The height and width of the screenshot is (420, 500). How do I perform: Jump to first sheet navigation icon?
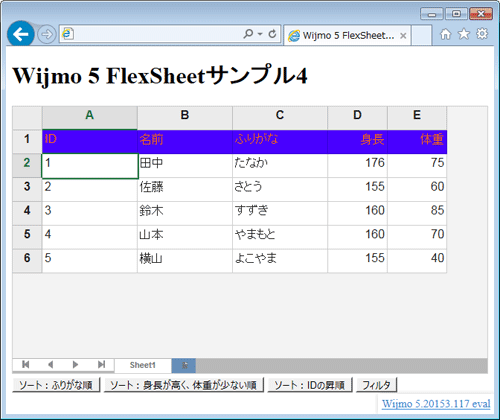pyautogui.click(x=26, y=365)
